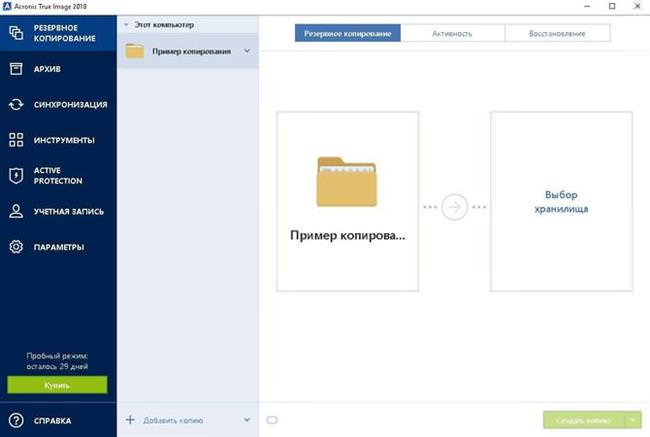
Task: Click the green Купить button
Action: [57, 385]
